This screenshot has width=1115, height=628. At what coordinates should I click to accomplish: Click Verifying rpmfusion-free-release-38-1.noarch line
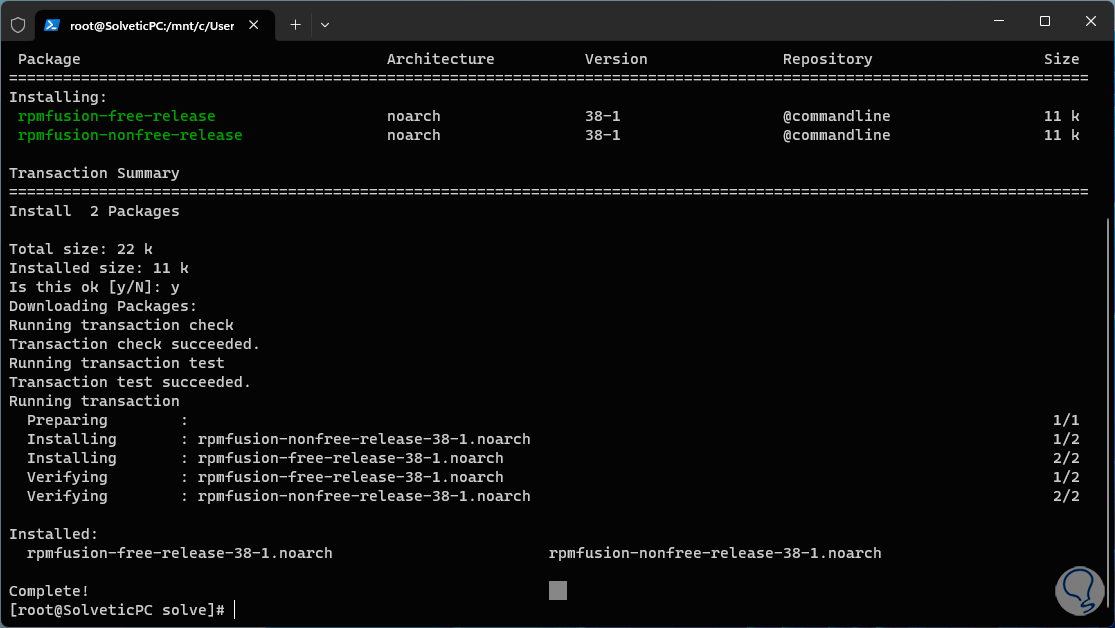[x=553, y=477]
